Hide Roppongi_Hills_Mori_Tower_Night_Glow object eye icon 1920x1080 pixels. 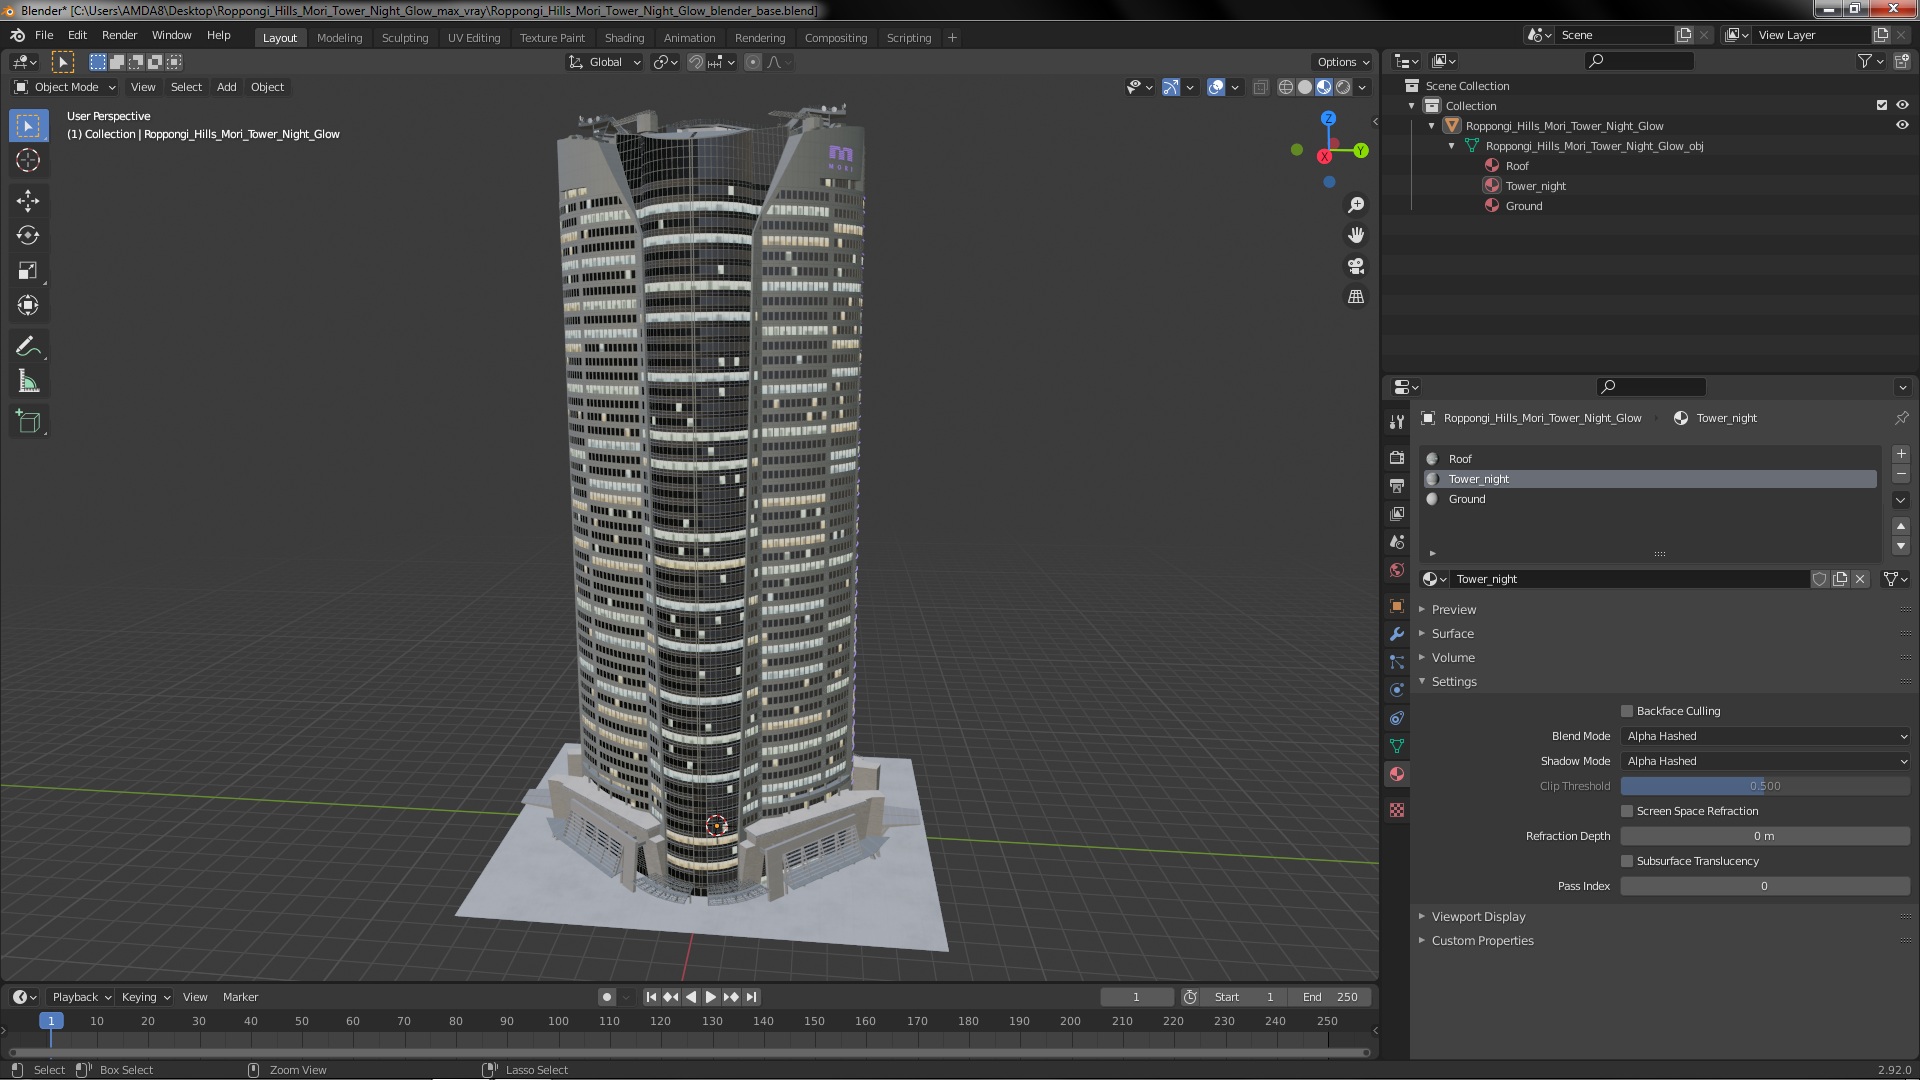[1902, 125]
